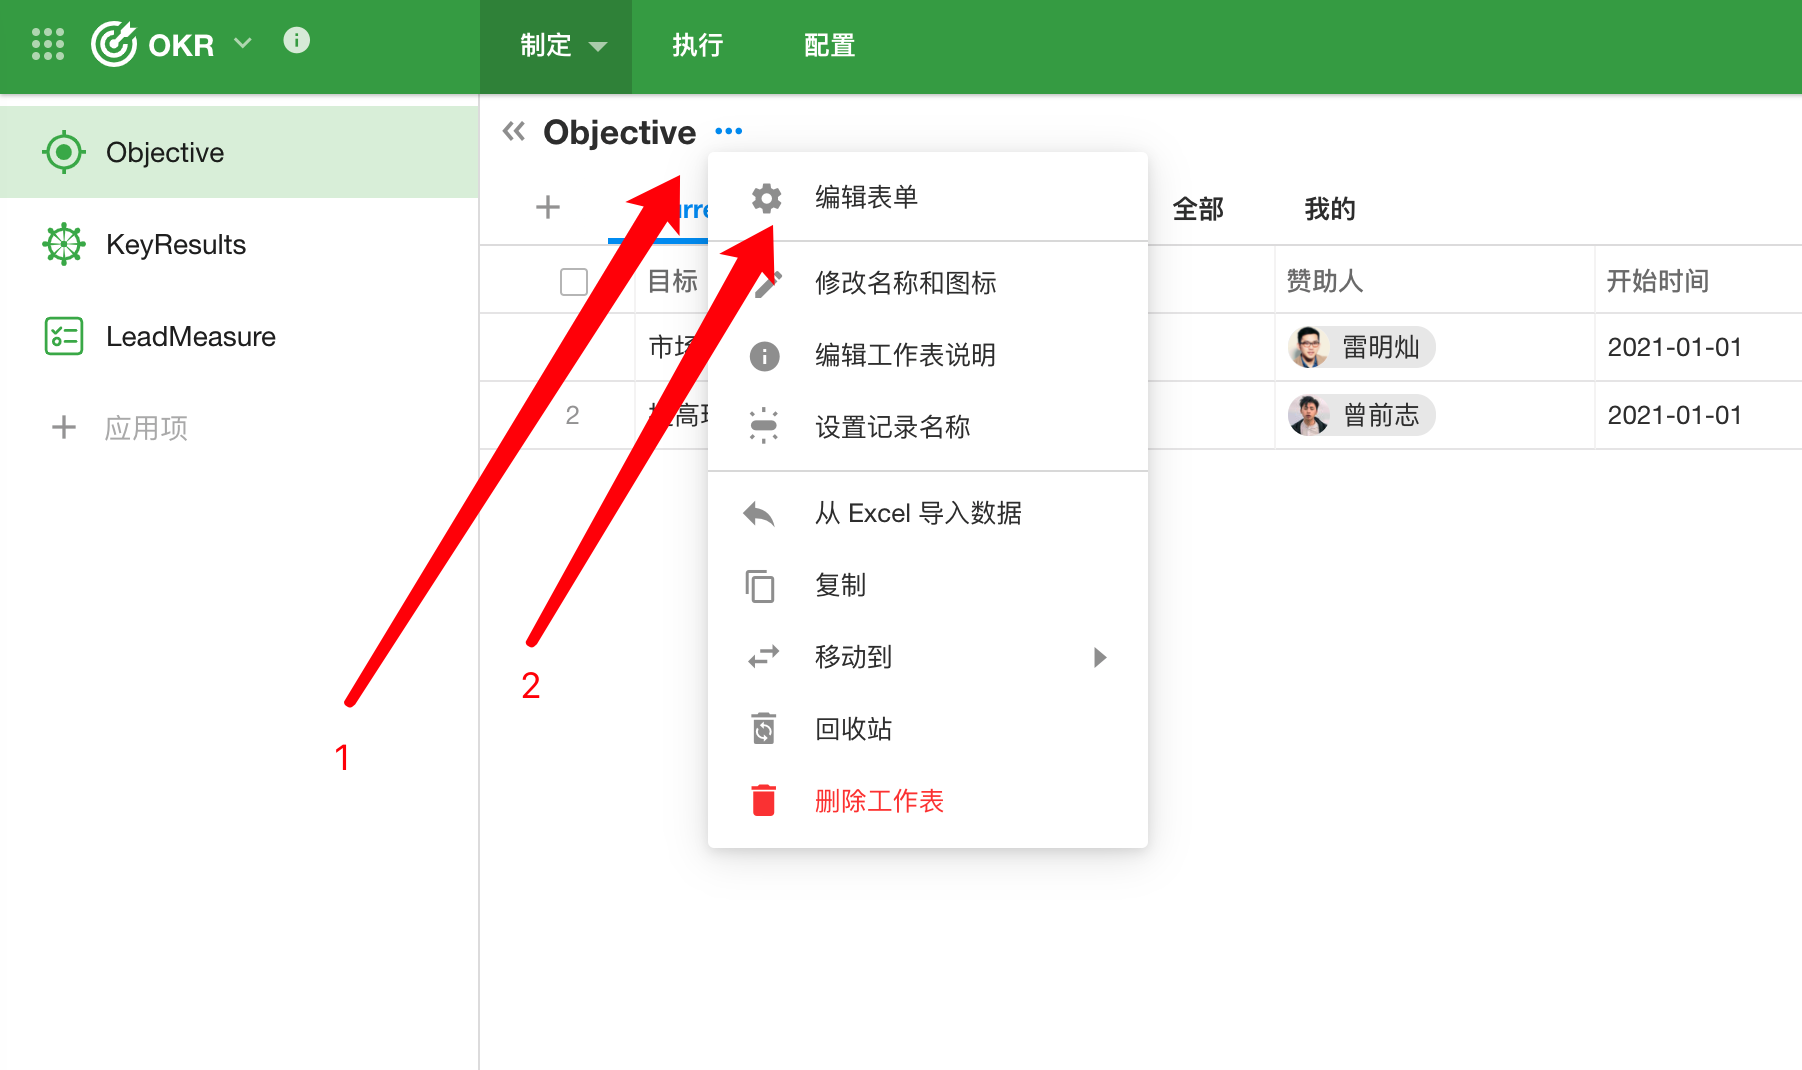Click start date of 曾前志's row
This screenshot has width=1802, height=1070.
(x=1675, y=415)
